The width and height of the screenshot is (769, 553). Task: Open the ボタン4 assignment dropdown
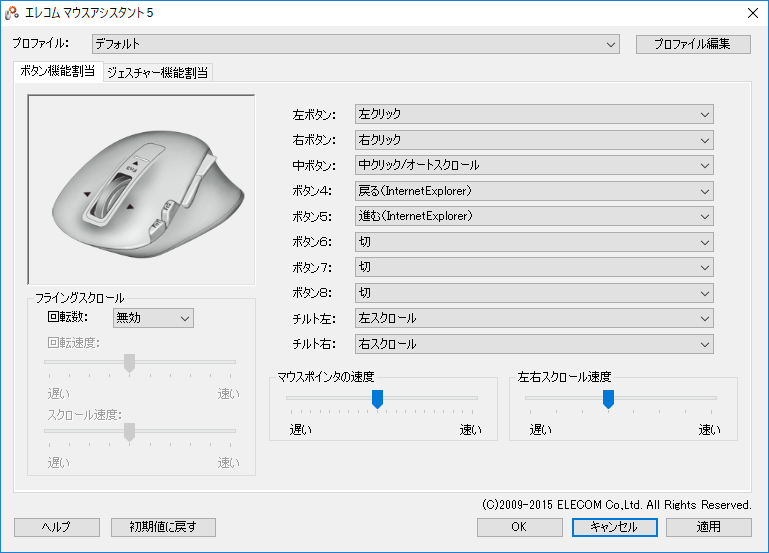[534, 190]
